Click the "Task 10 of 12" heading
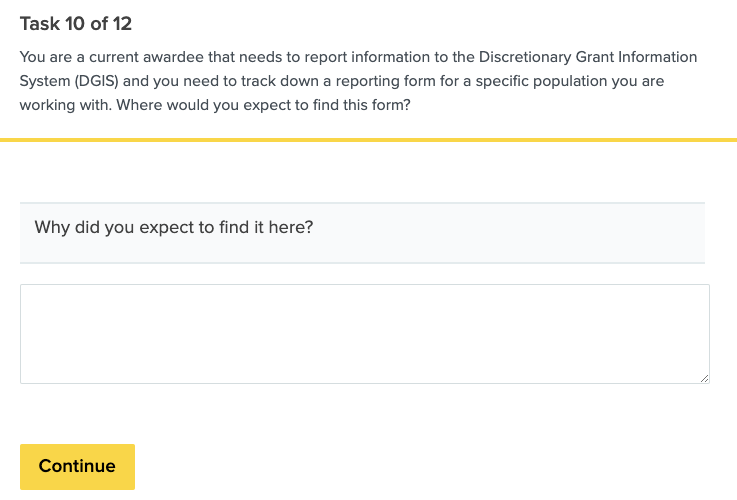The height and width of the screenshot is (500, 737). tap(76, 24)
